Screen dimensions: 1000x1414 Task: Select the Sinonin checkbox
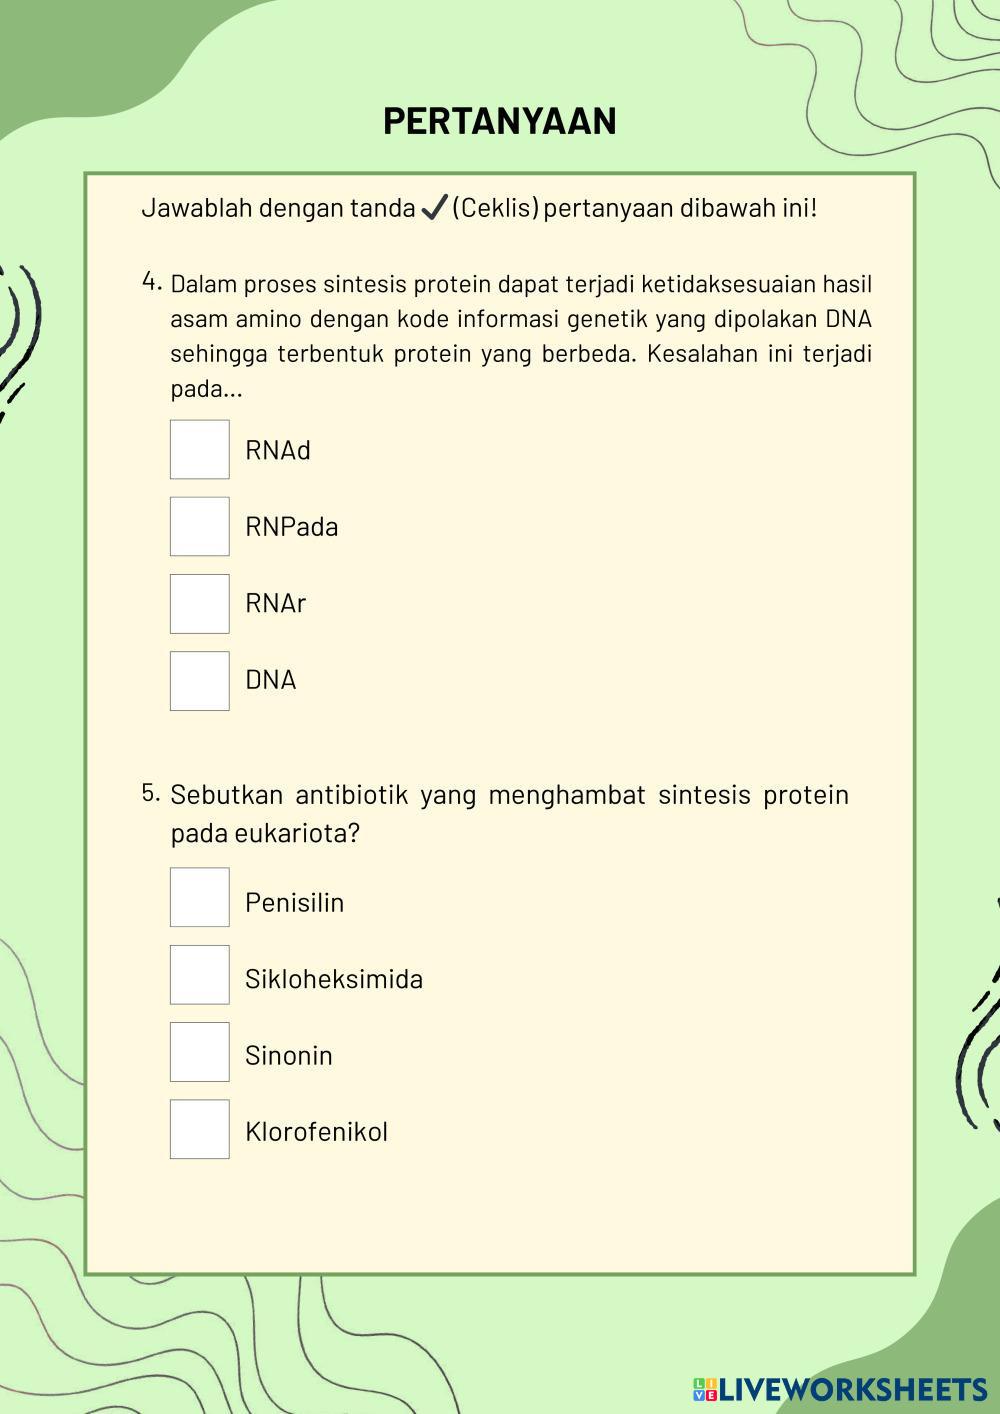(200, 1052)
